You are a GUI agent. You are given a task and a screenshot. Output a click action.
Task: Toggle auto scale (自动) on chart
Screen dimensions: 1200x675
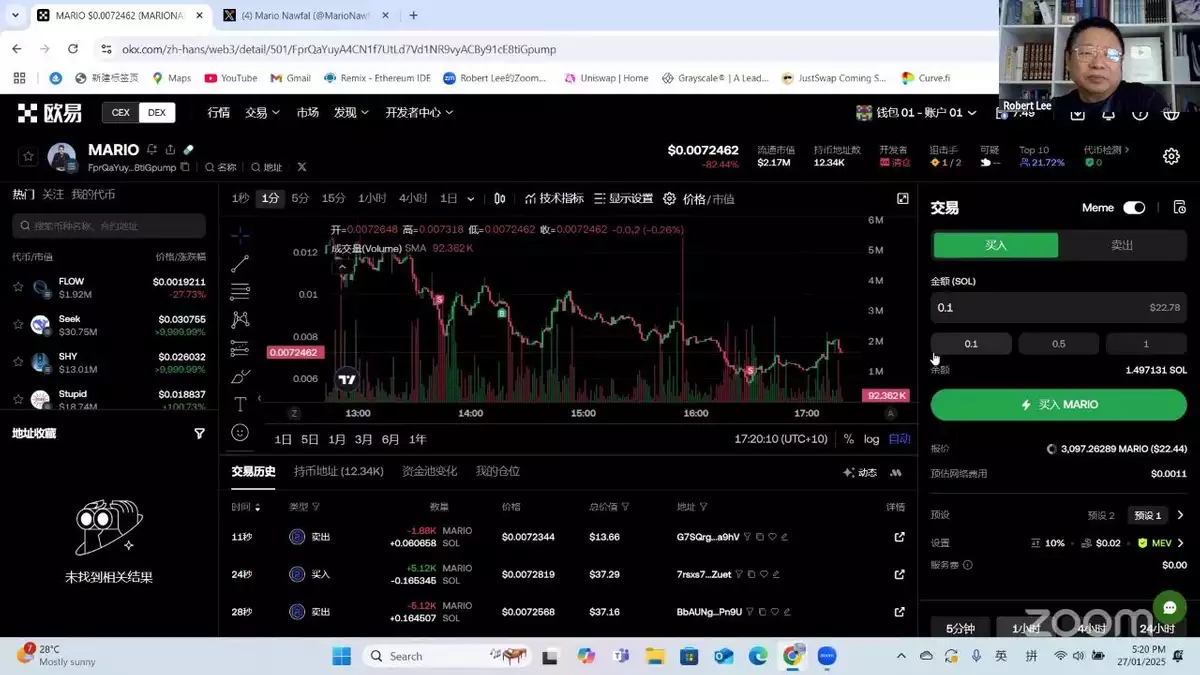click(899, 439)
